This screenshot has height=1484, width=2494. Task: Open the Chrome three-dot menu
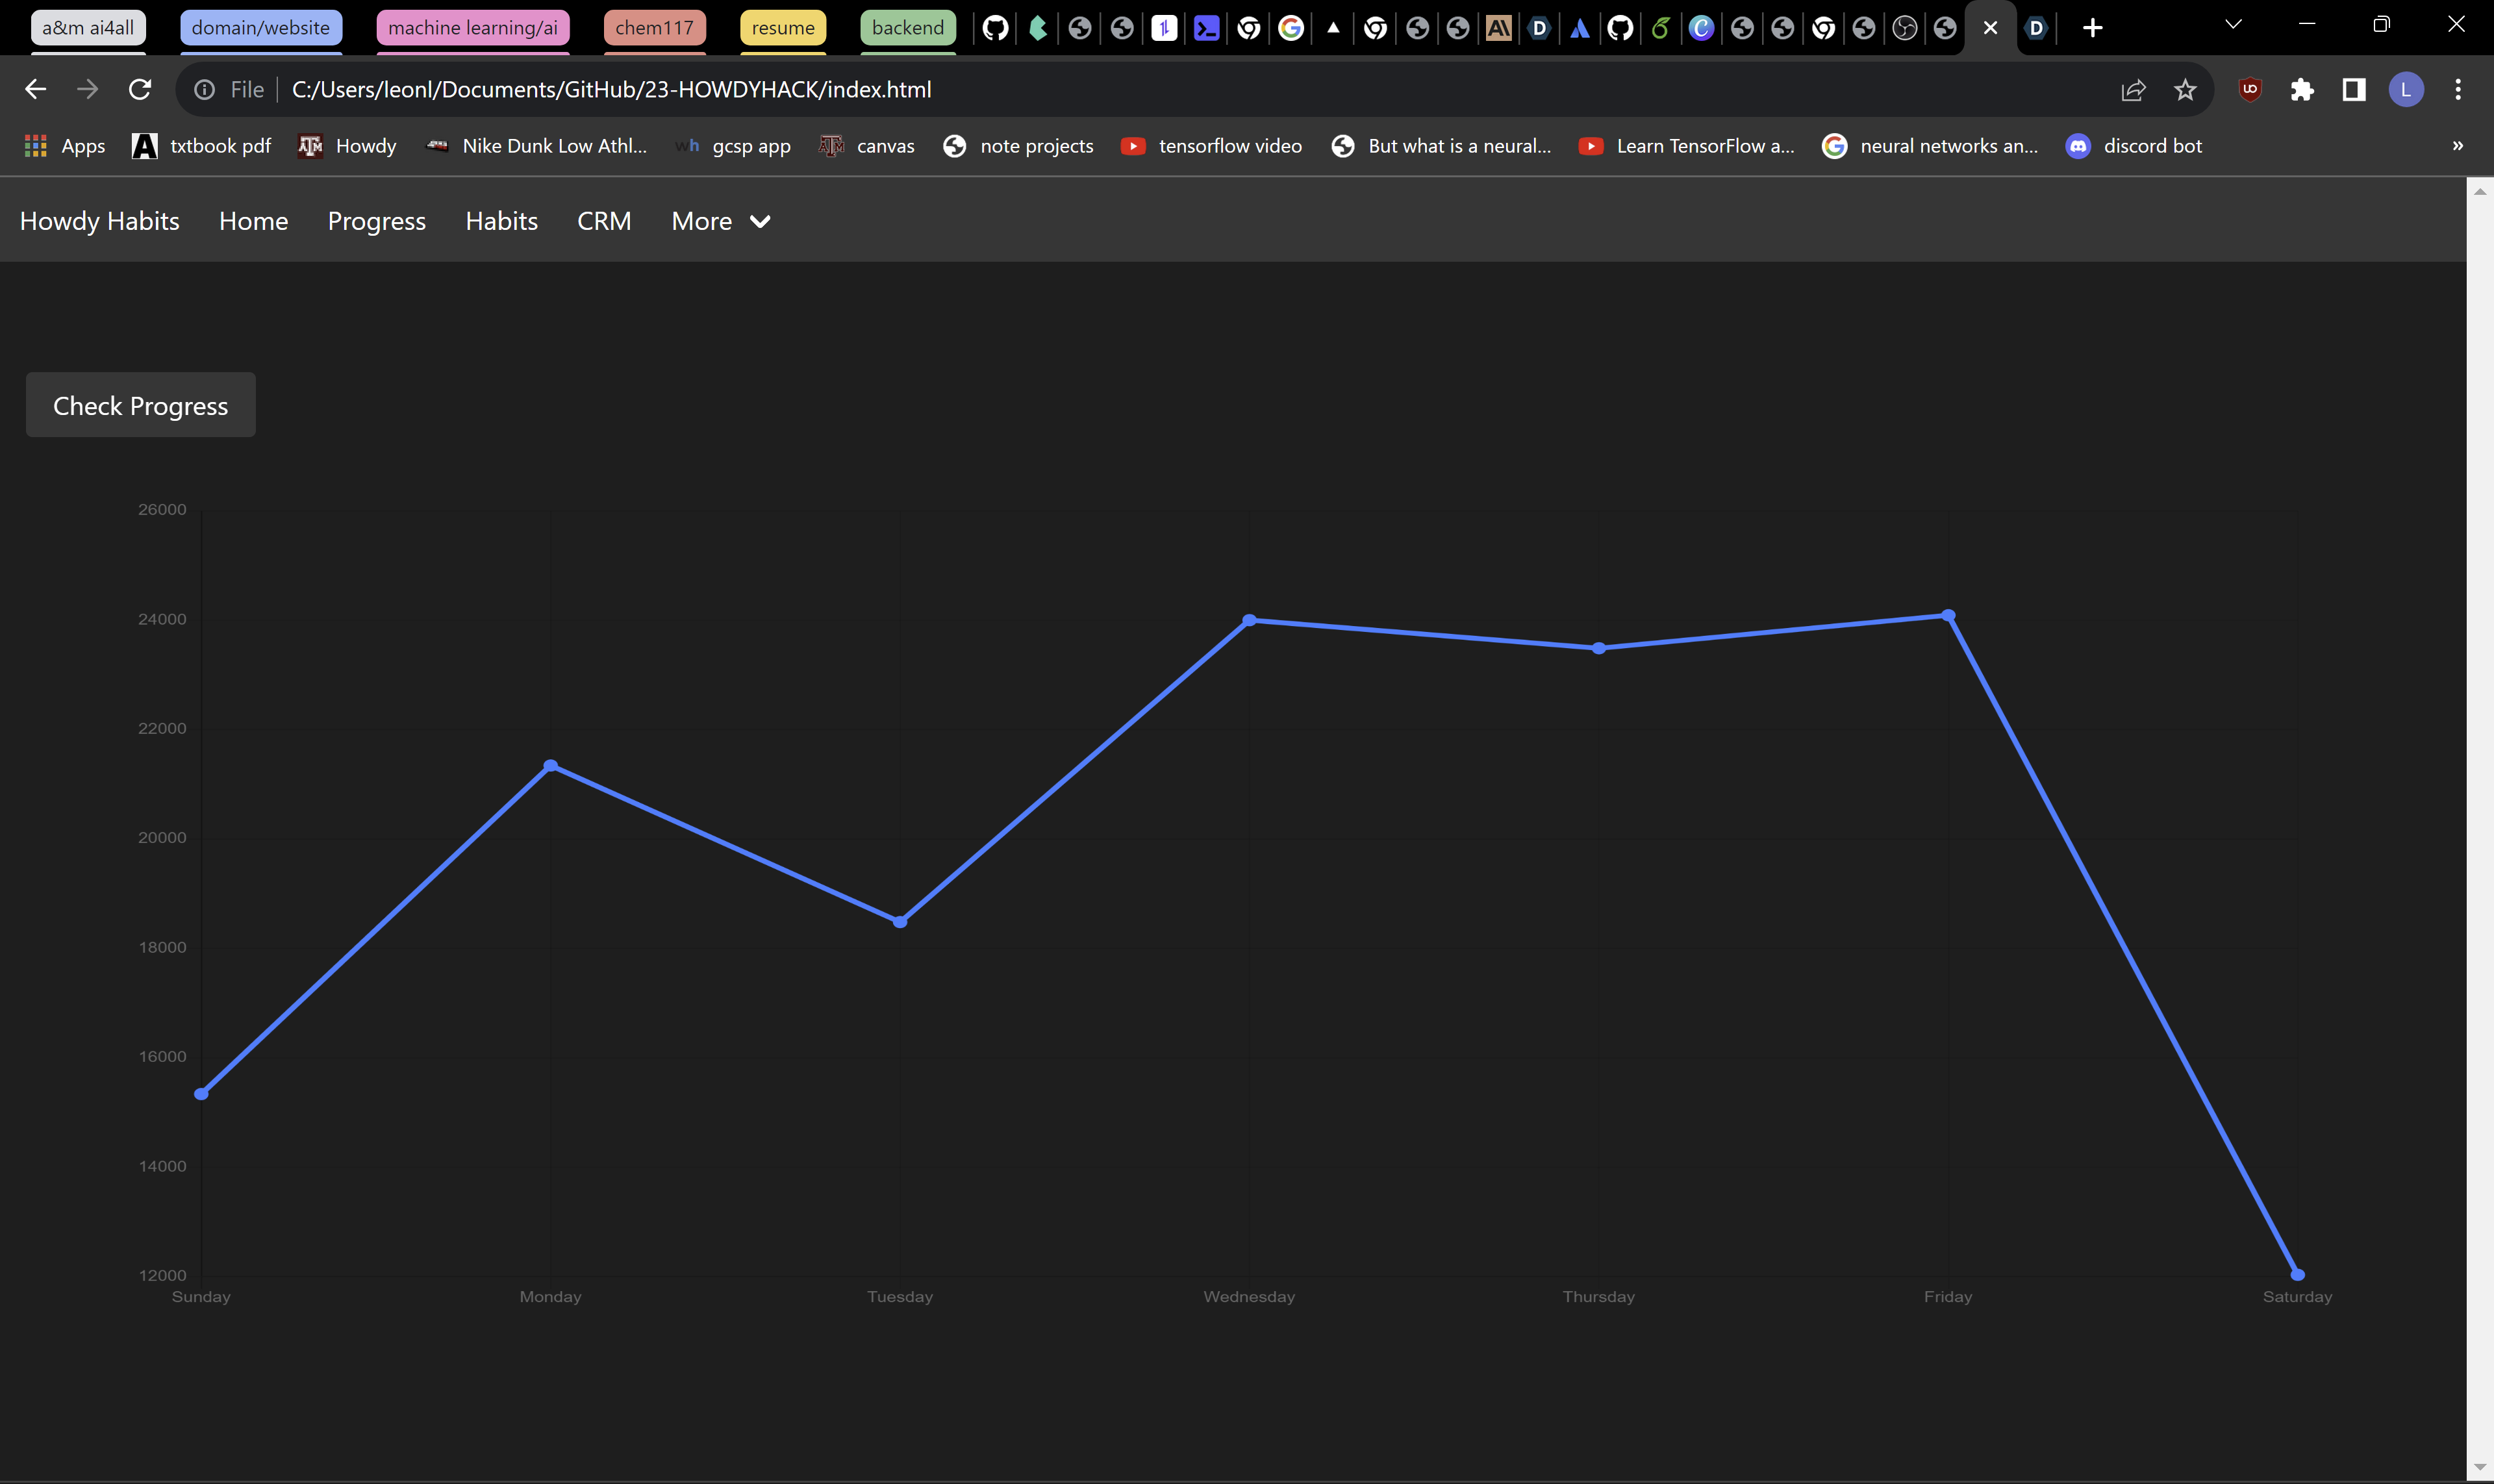[2458, 90]
